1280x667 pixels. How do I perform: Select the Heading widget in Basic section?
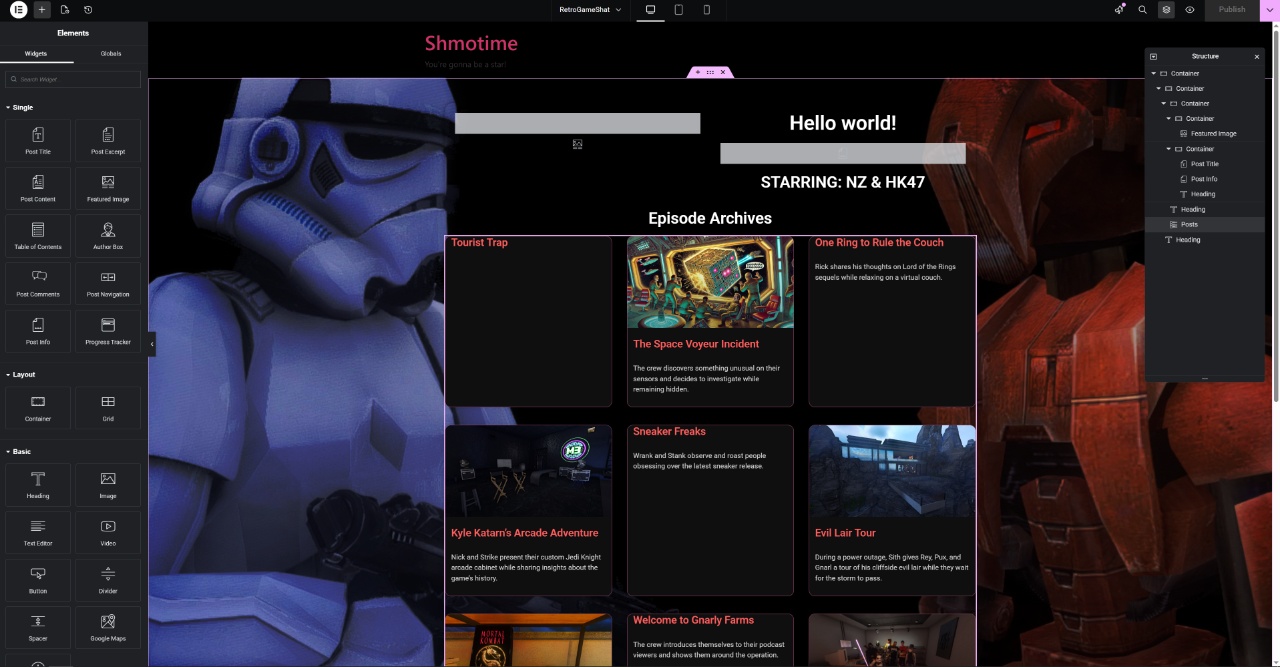38,485
